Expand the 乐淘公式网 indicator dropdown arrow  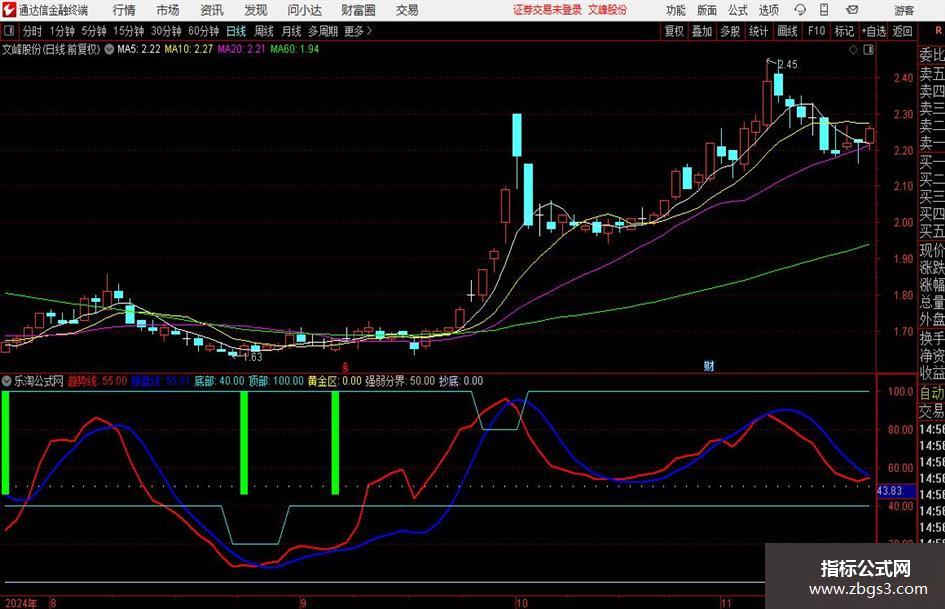7,381
